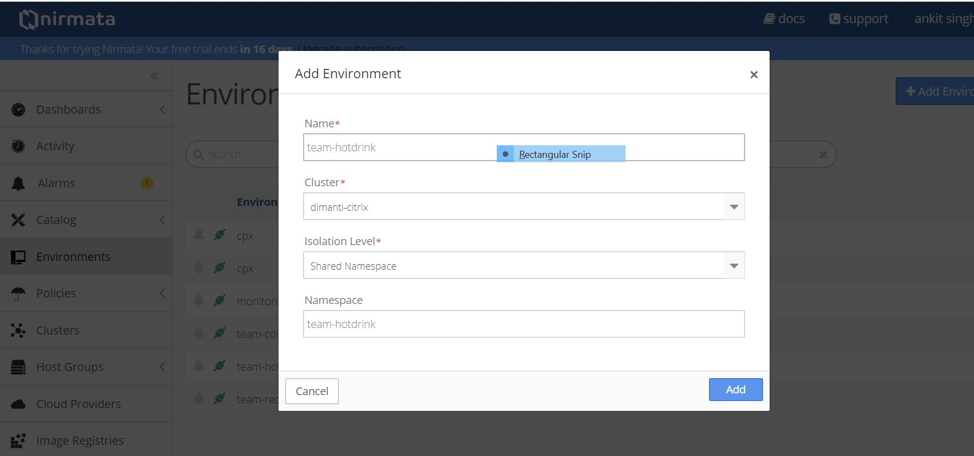Close the Add Environment dialog

coord(754,75)
